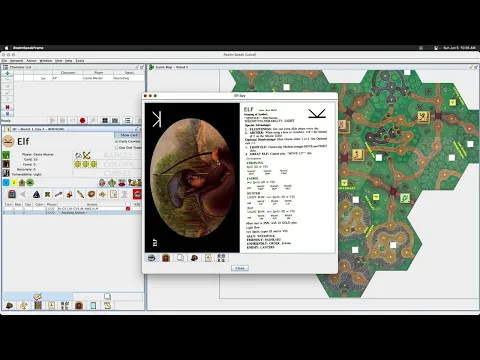This screenshot has height=360, width=480.
Task: Click the yellow chit in Elf panel
Action: 14,182
